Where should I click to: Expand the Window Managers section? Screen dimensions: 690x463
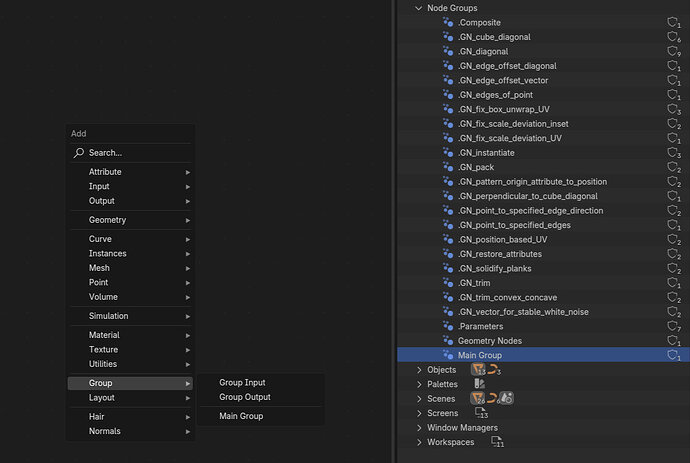418,428
